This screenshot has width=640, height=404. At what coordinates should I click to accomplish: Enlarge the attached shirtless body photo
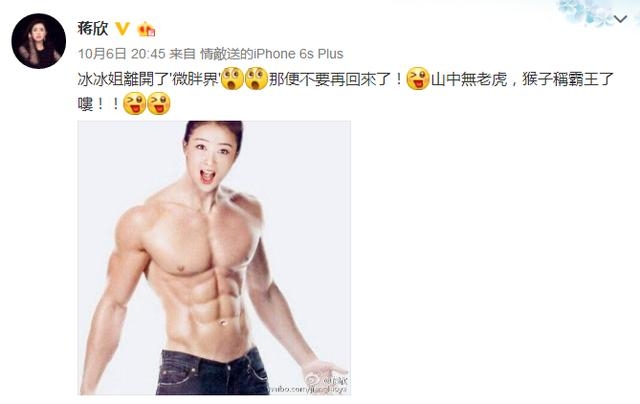point(214,257)
